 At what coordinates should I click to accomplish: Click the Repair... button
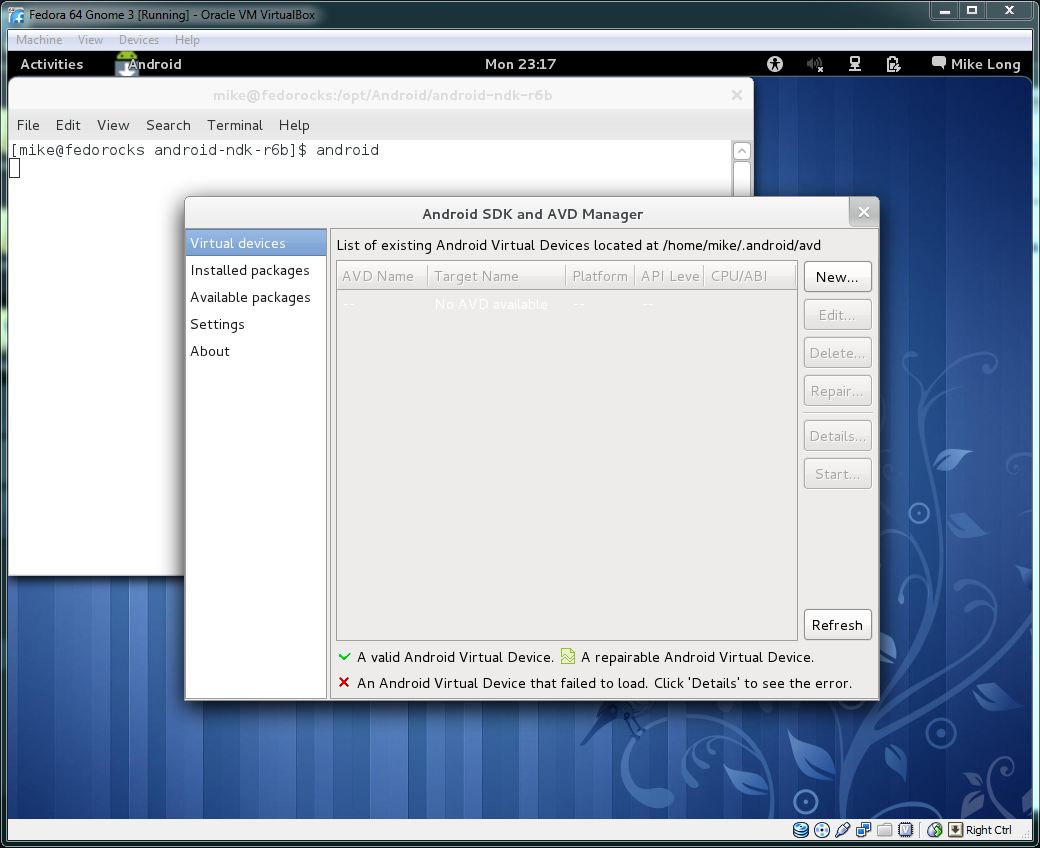pyautogui.click(x=837, y=391)
